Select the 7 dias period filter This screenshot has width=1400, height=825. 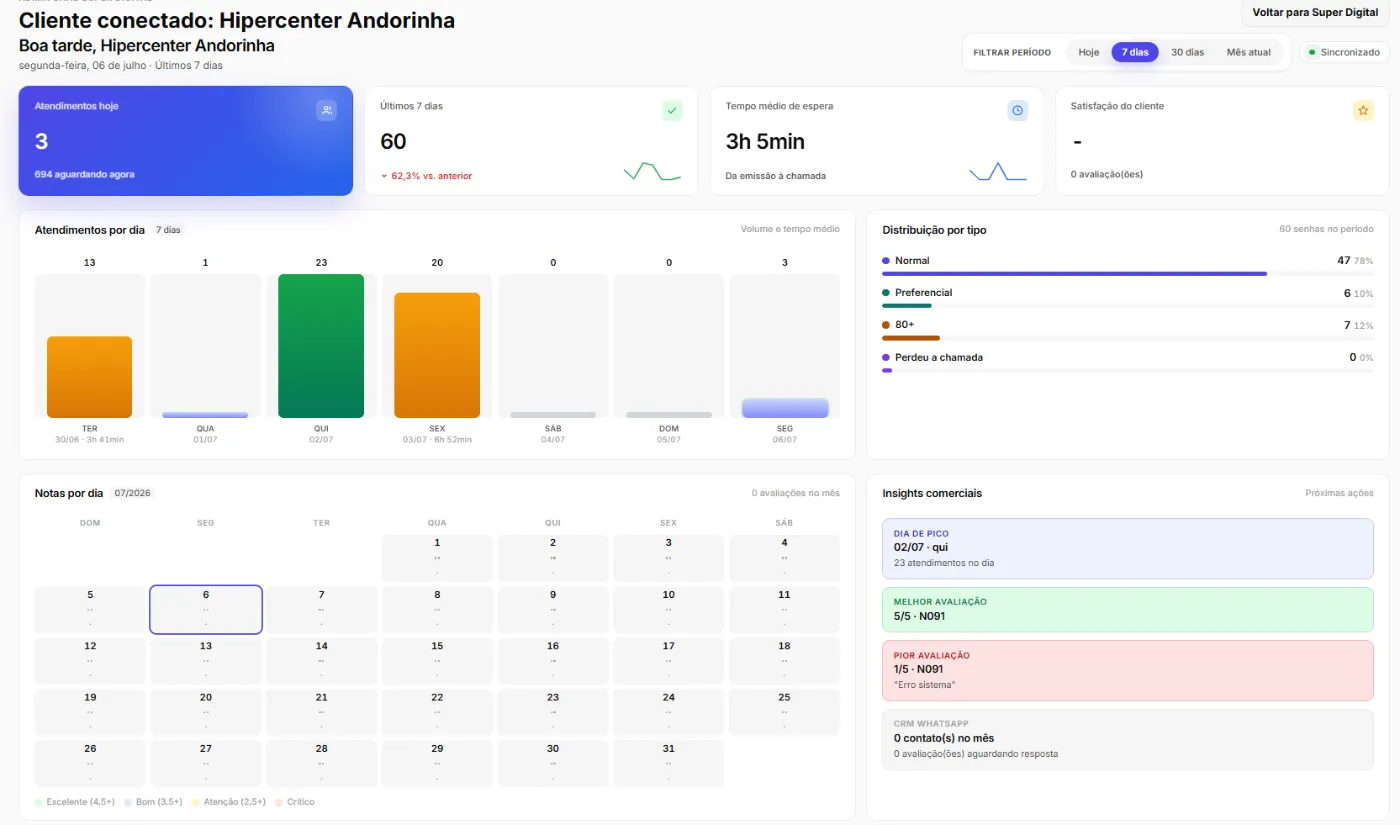pos(1135,52)
